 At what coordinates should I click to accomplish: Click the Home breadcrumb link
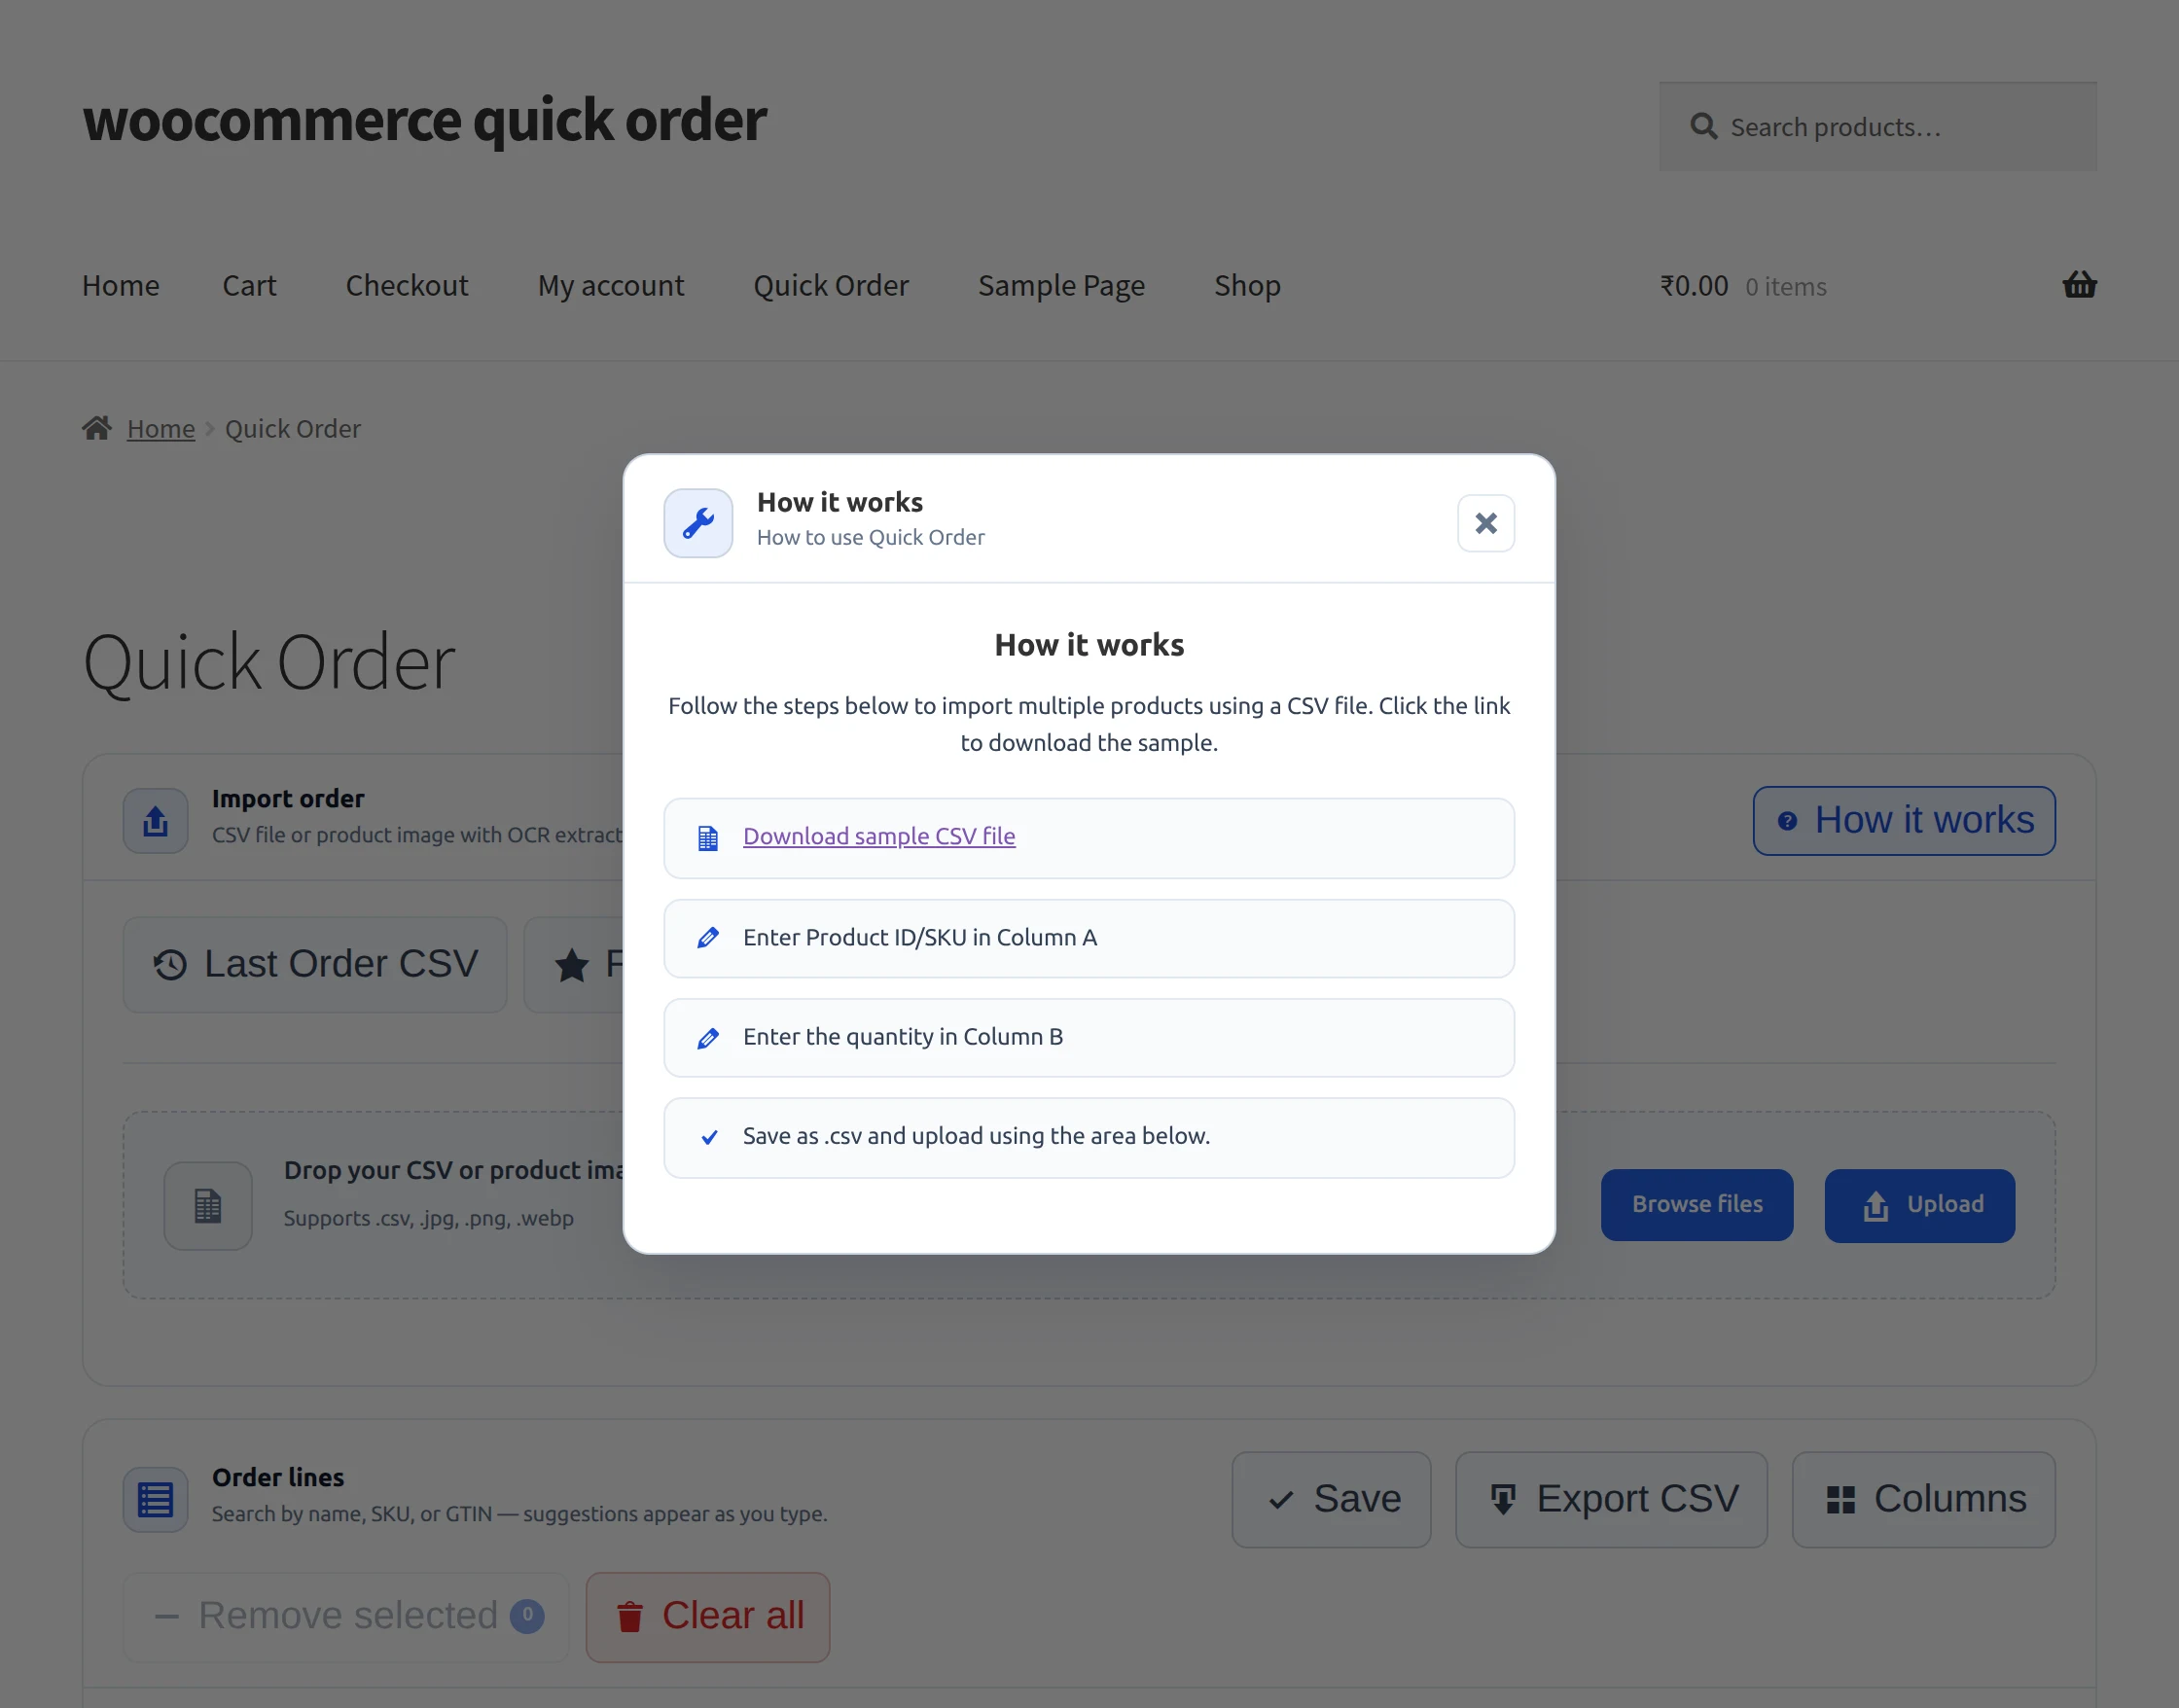(x=161, y=429)
